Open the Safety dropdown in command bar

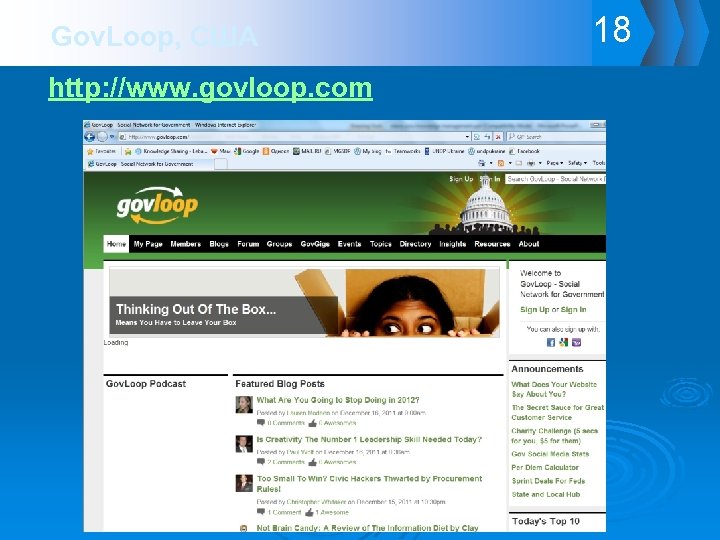tap(577, 163)
